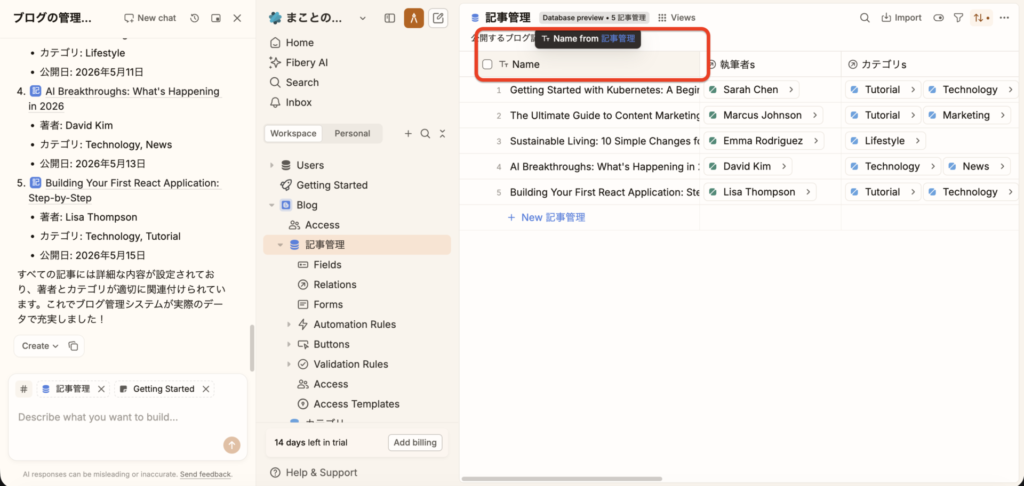Switch to the Personal tab

pyautogui.click(x=352, y=133)
